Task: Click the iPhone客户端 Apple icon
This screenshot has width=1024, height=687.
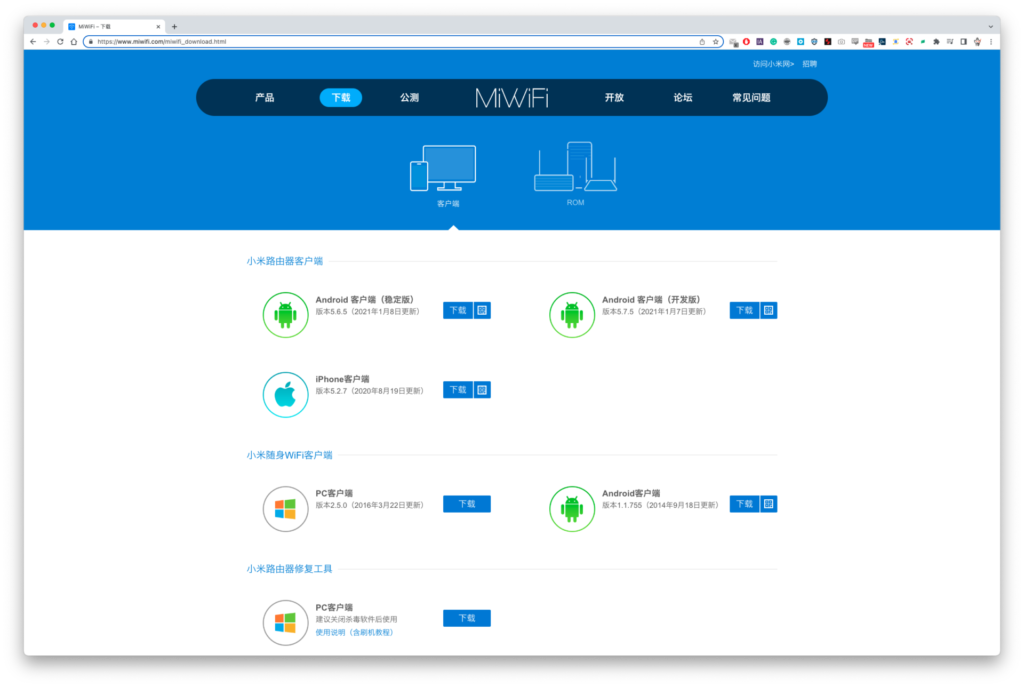Action: (285, 394)
